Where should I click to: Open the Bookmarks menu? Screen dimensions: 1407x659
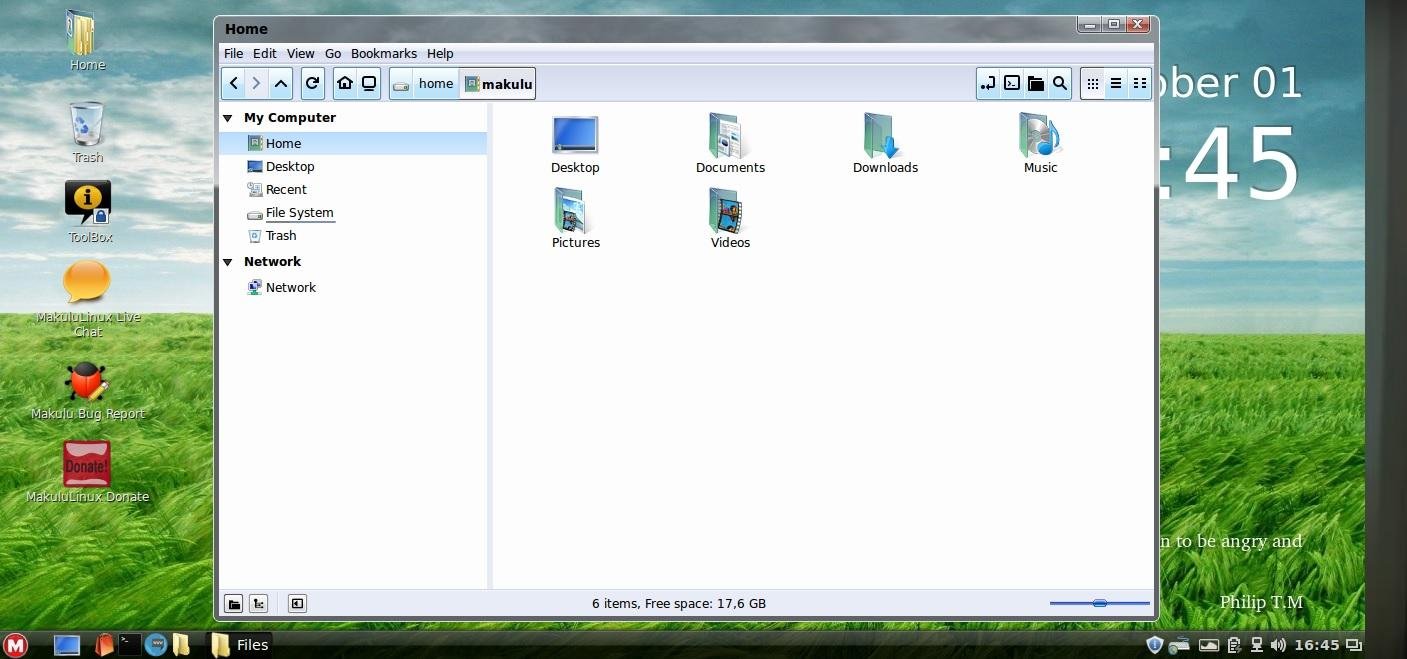[x=384, y=53]
